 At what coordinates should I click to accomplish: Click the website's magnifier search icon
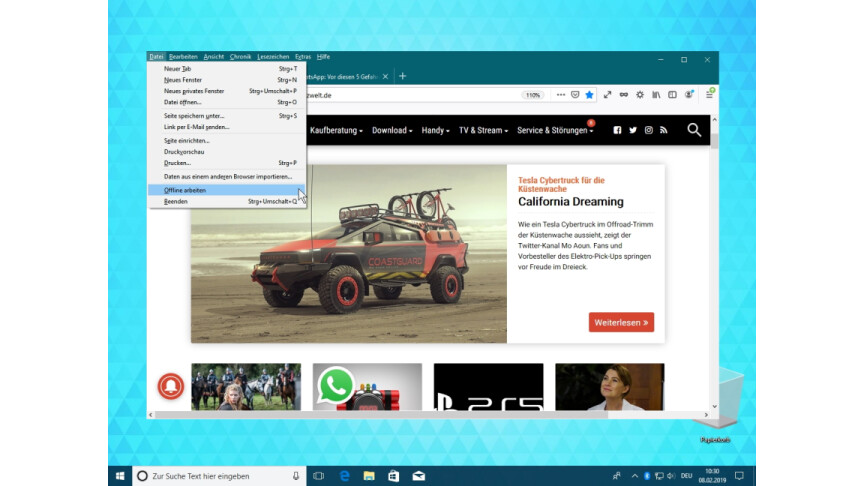[694, 130]
